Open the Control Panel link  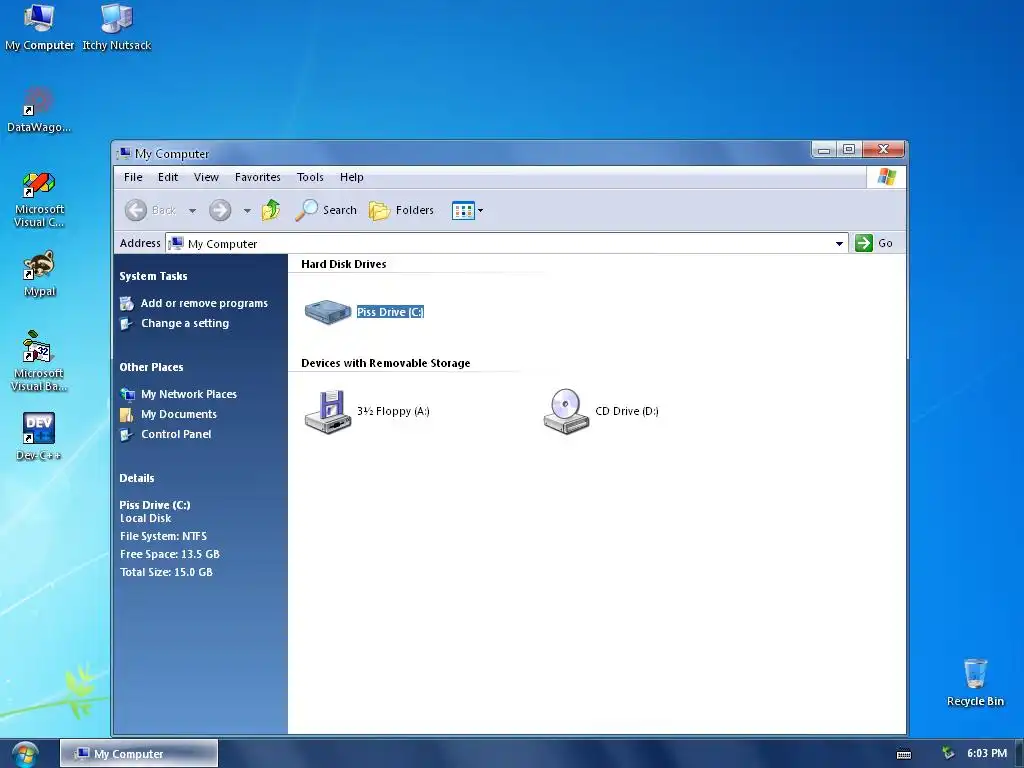pyautogui.click(x=176, y=434)
